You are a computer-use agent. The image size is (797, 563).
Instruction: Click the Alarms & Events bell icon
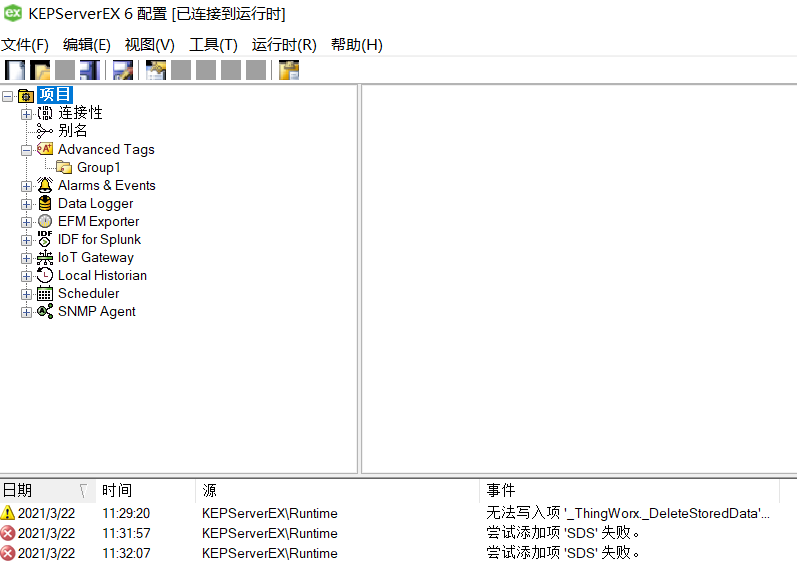45,185
